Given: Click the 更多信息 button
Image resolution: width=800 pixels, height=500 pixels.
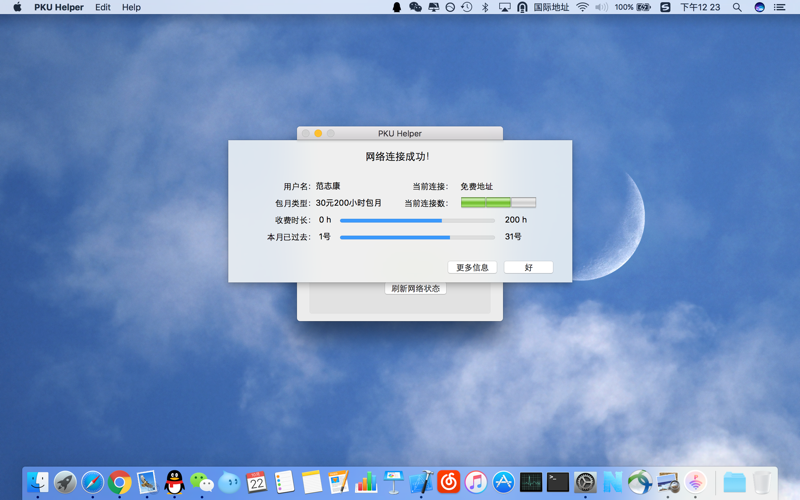Looking at the screenshot, I should tap(472, 268).
